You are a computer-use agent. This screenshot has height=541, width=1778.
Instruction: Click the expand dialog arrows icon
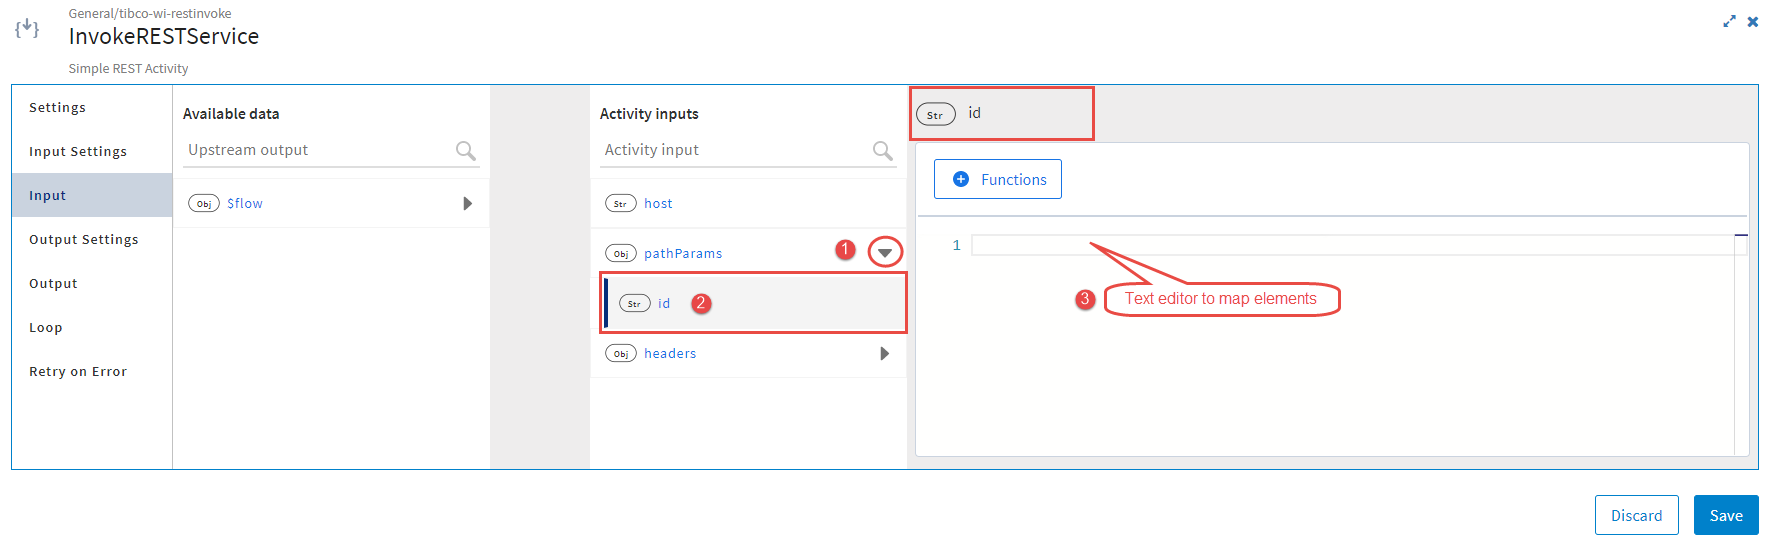tap(1729, 21)
